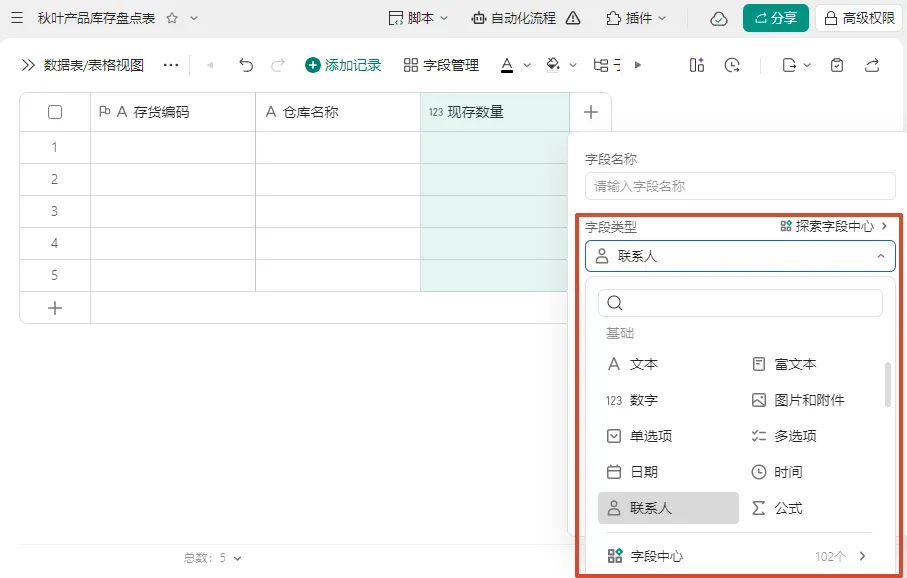Viewport: 907px width, 578px height.
Task: Open the fill color bucket tool
Action: 553,65
